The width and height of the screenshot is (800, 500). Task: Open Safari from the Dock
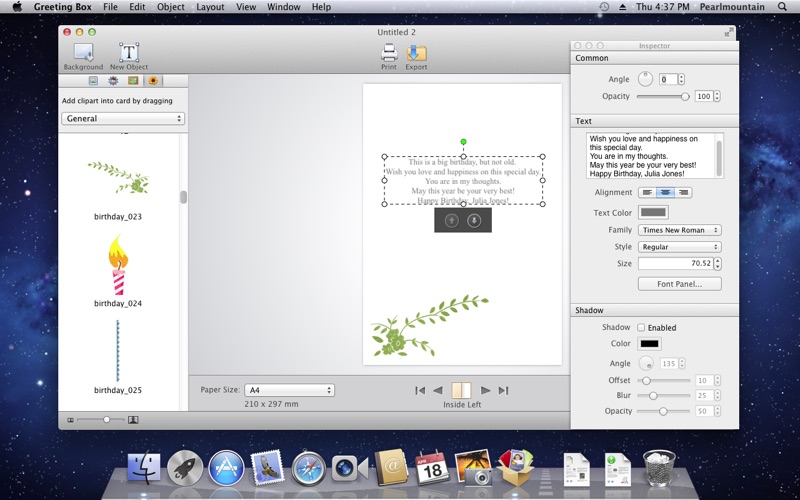pyautogui.click(x=309, y=468)
